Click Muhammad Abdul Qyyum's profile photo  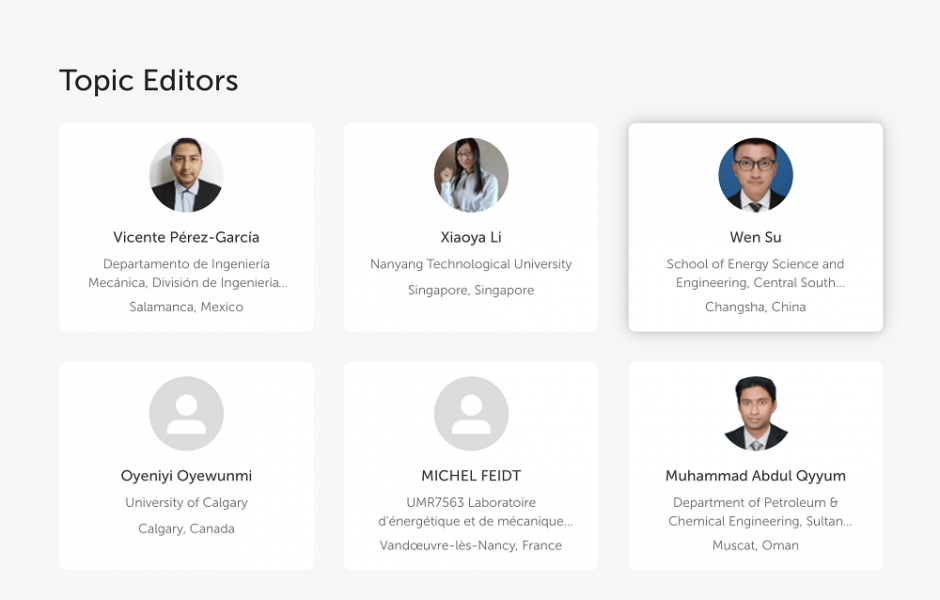tap(755, 414)
